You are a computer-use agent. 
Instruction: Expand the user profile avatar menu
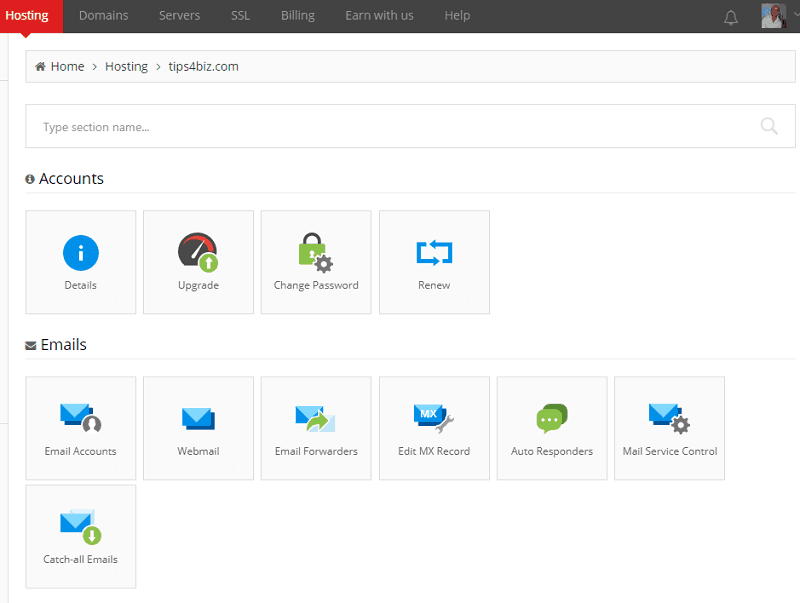pyautogui.click(x=773, y=16)
